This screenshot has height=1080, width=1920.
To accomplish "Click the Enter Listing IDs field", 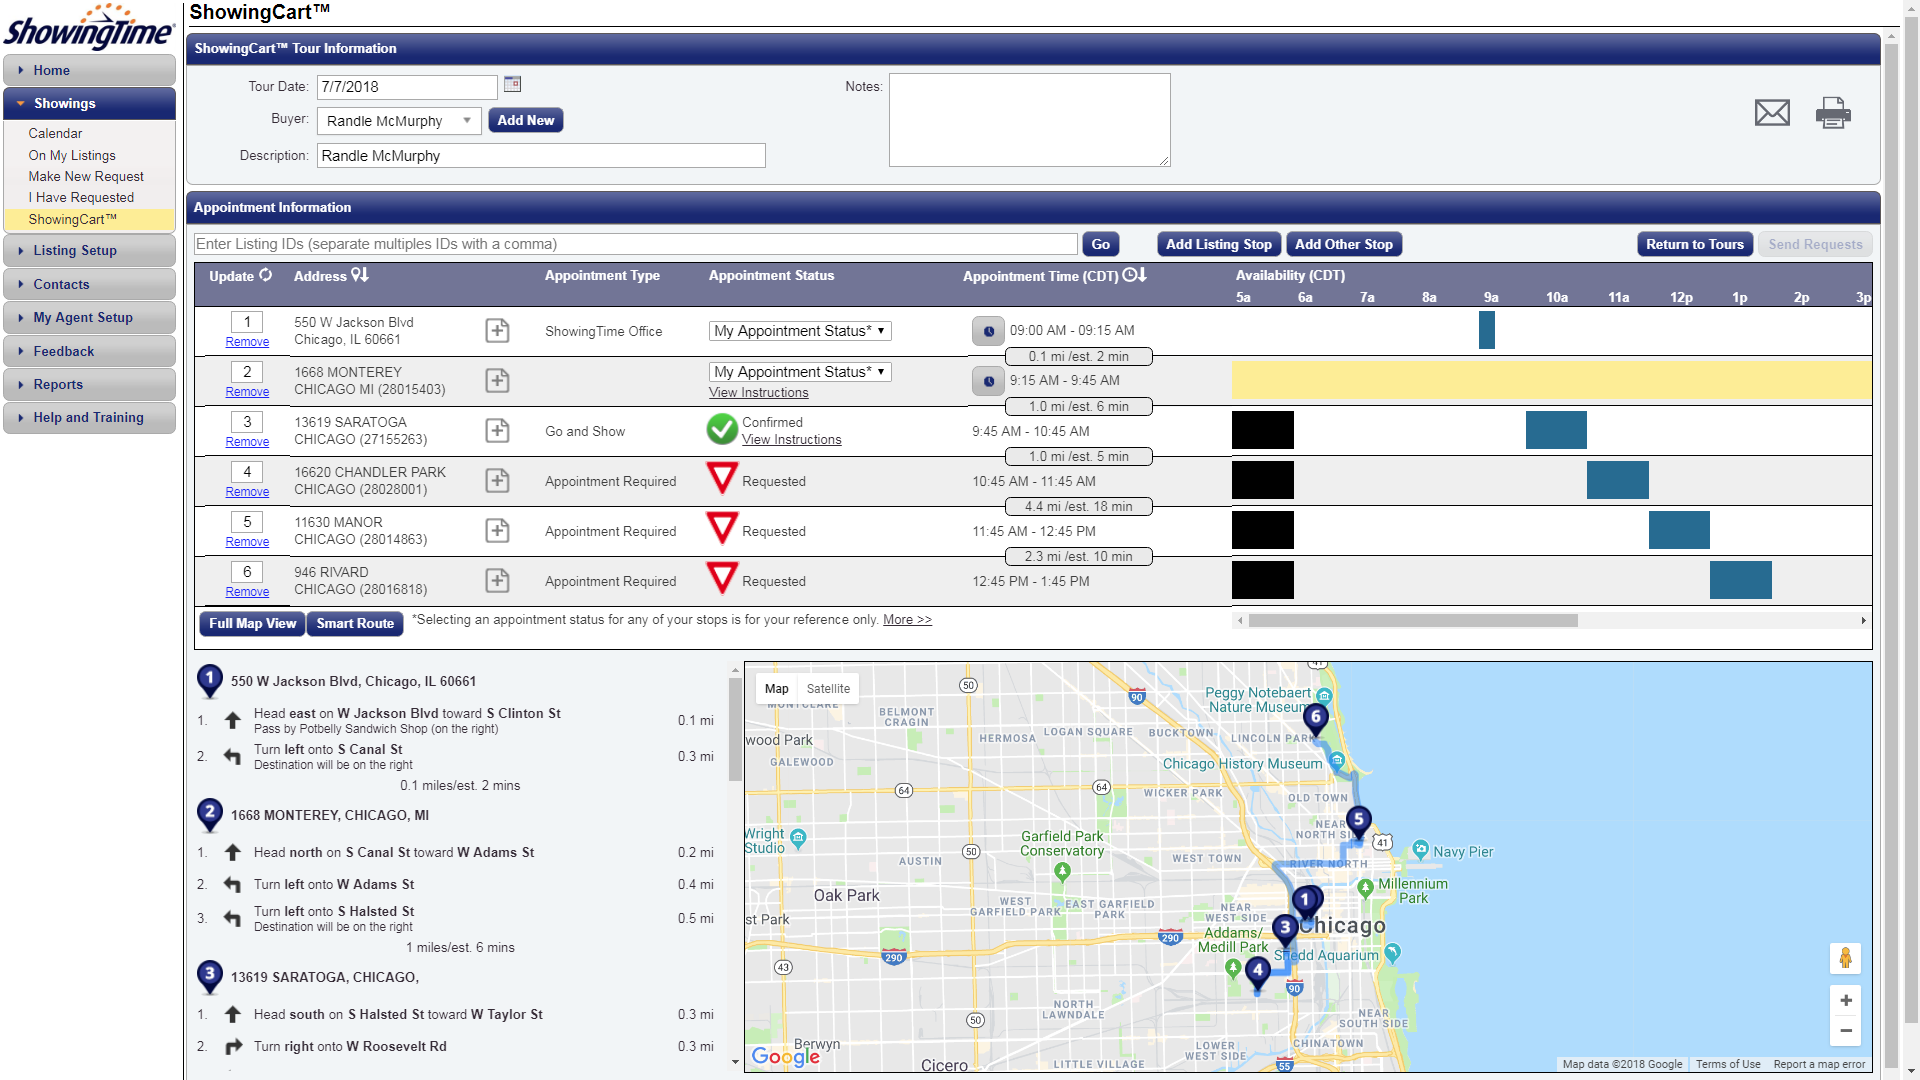I will tap(636, 244).
